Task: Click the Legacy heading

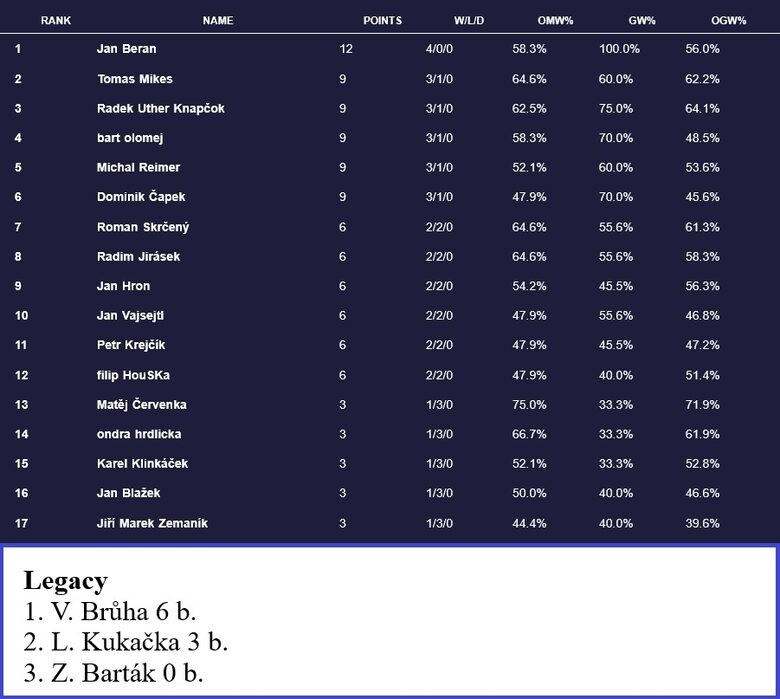Action: point(66,581)
